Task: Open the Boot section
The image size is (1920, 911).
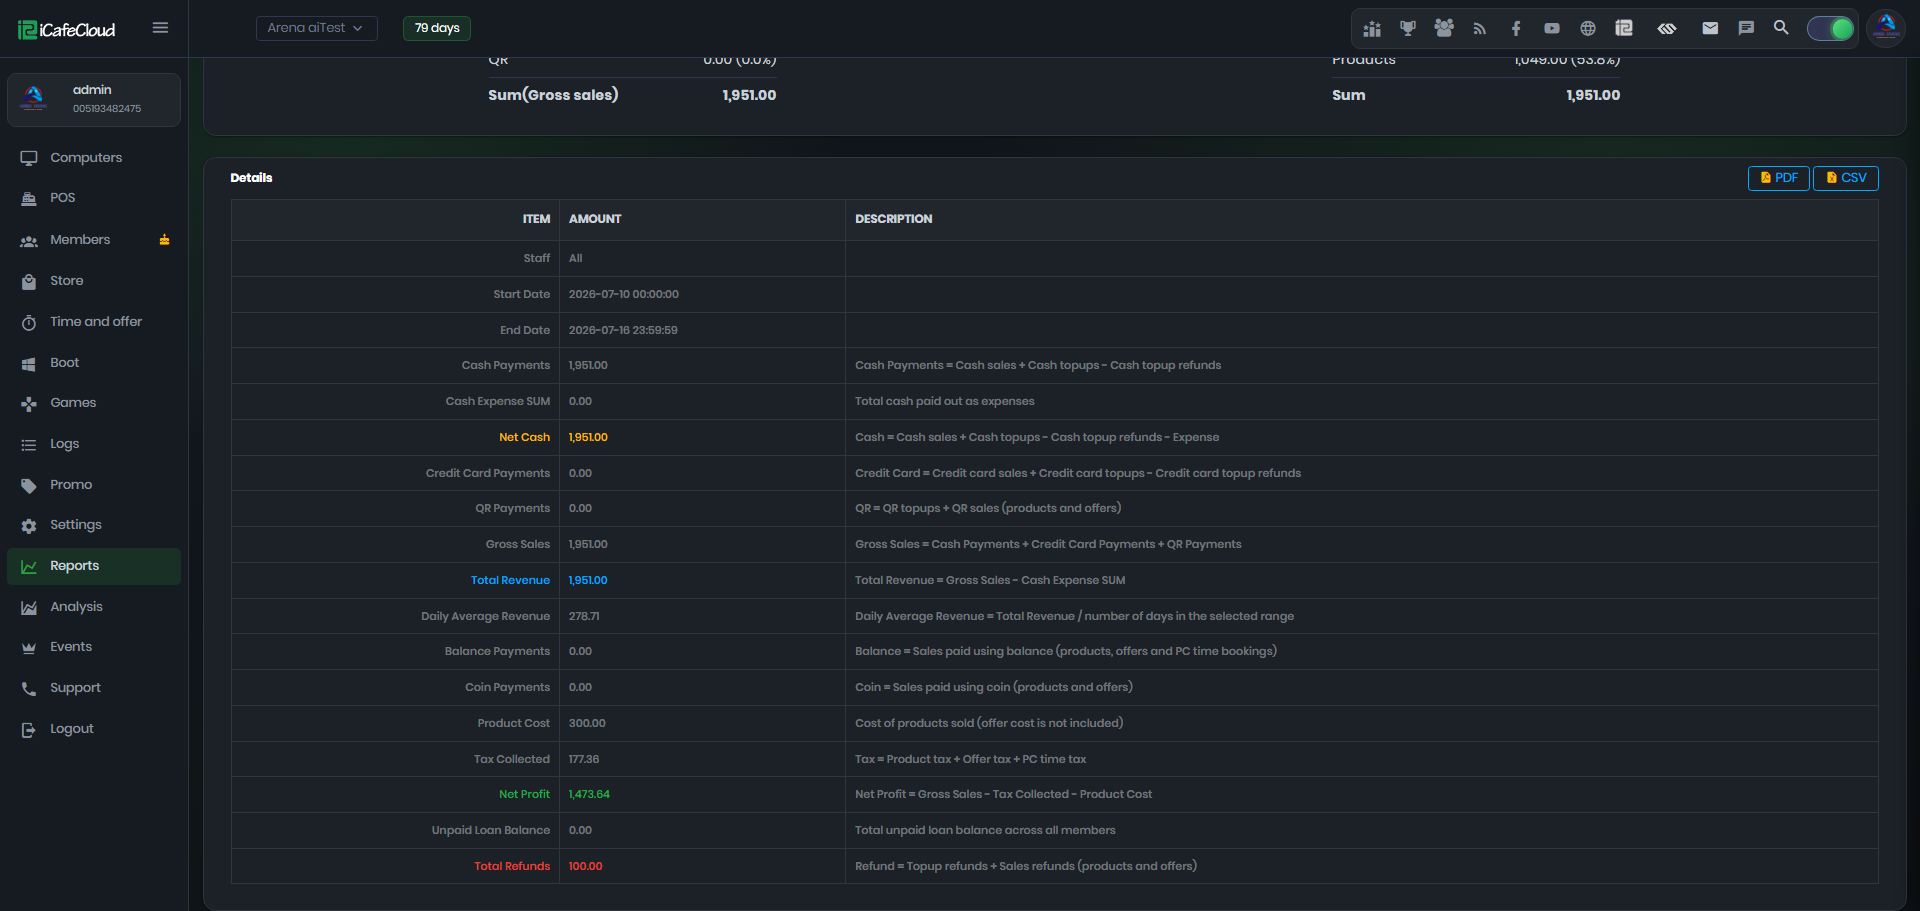Action: click(94, 363)
